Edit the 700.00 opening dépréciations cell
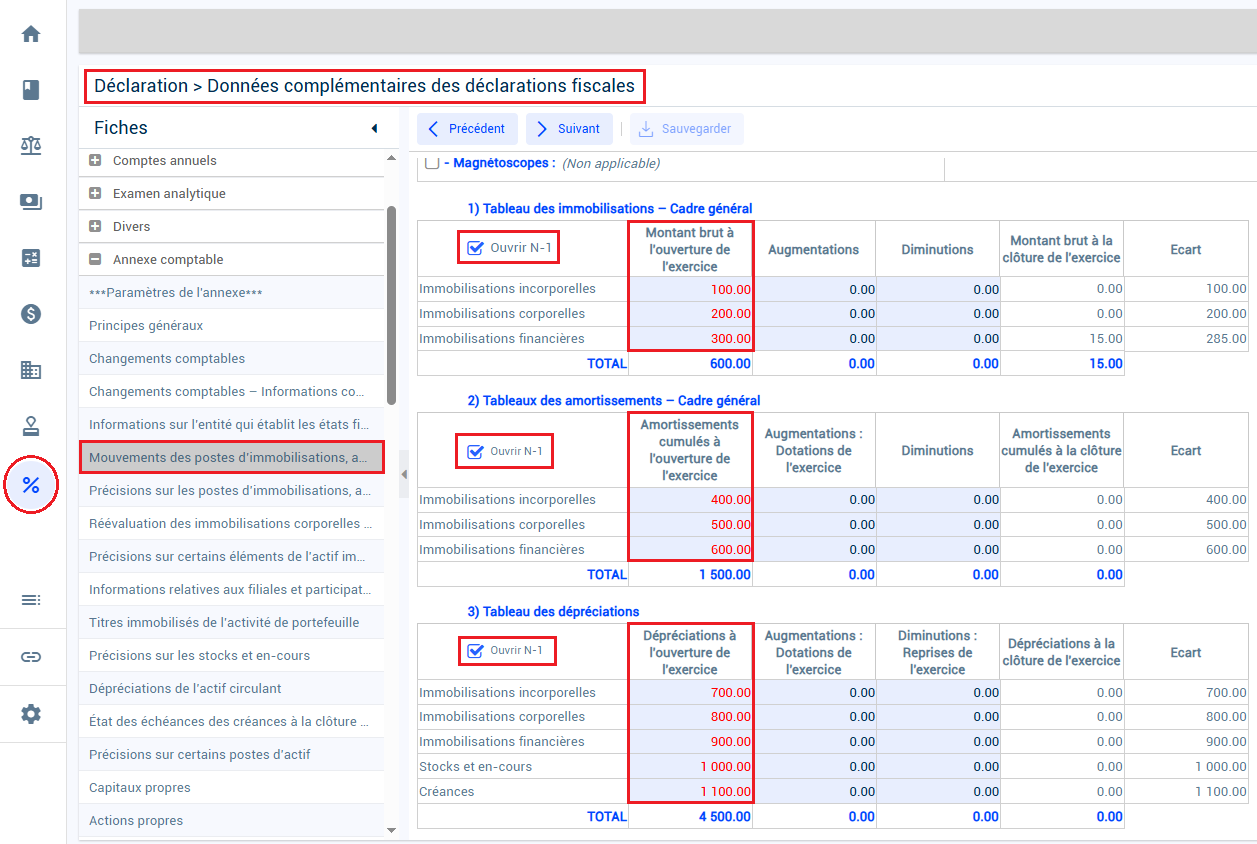 click(x=691, y=693)
